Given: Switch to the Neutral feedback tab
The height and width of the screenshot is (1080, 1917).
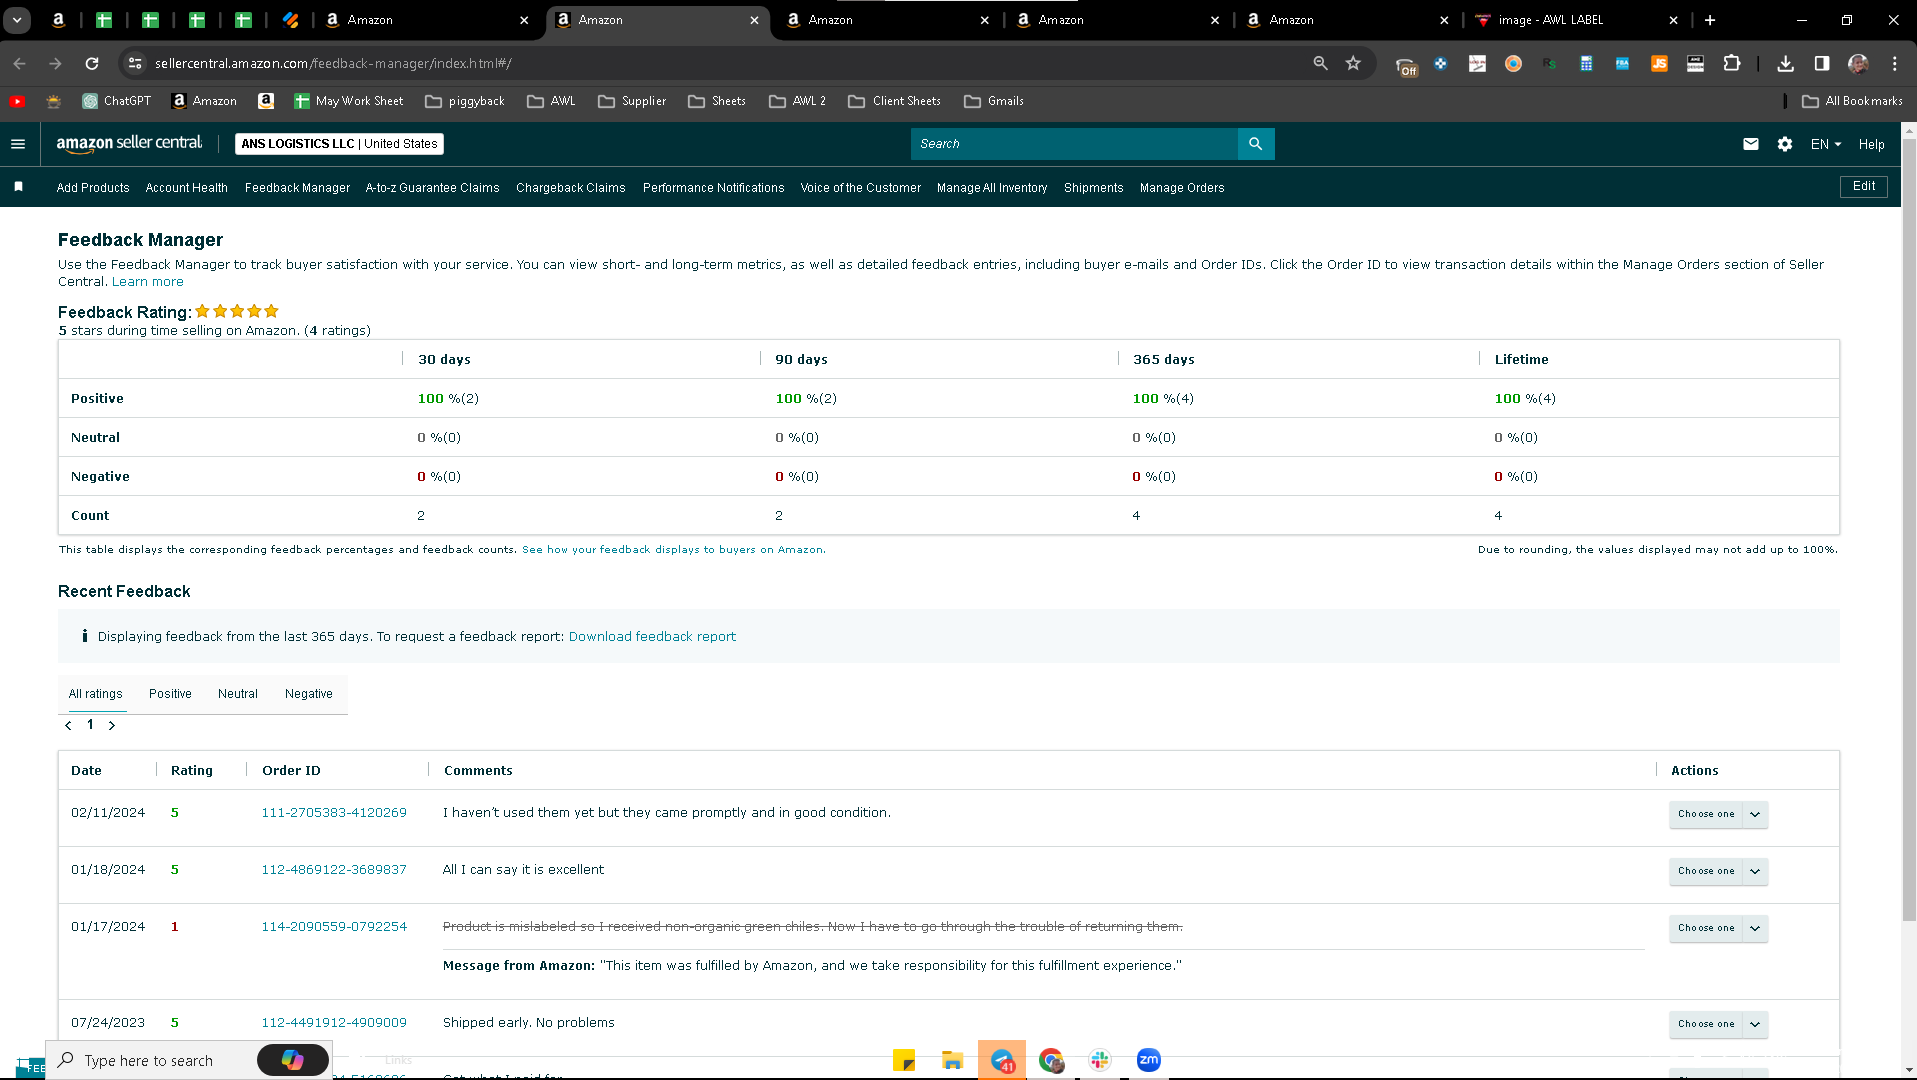Looking at the screenshot, I should click(238, 694).
